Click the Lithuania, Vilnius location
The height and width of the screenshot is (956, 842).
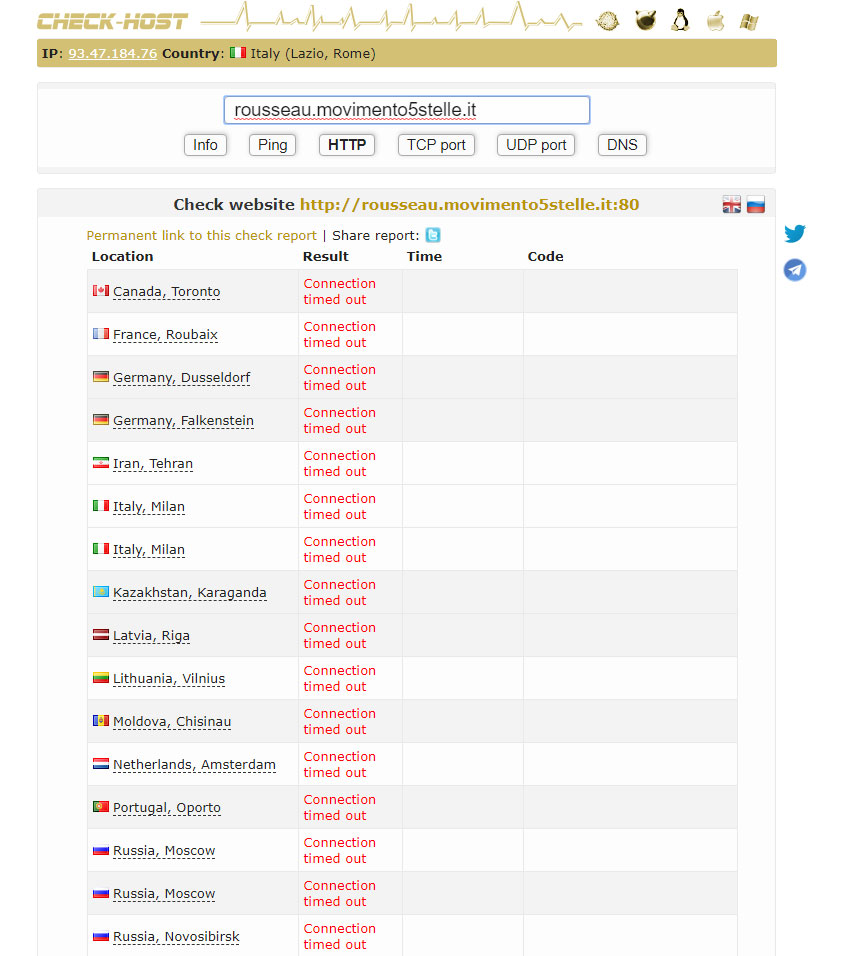[169, 679]
